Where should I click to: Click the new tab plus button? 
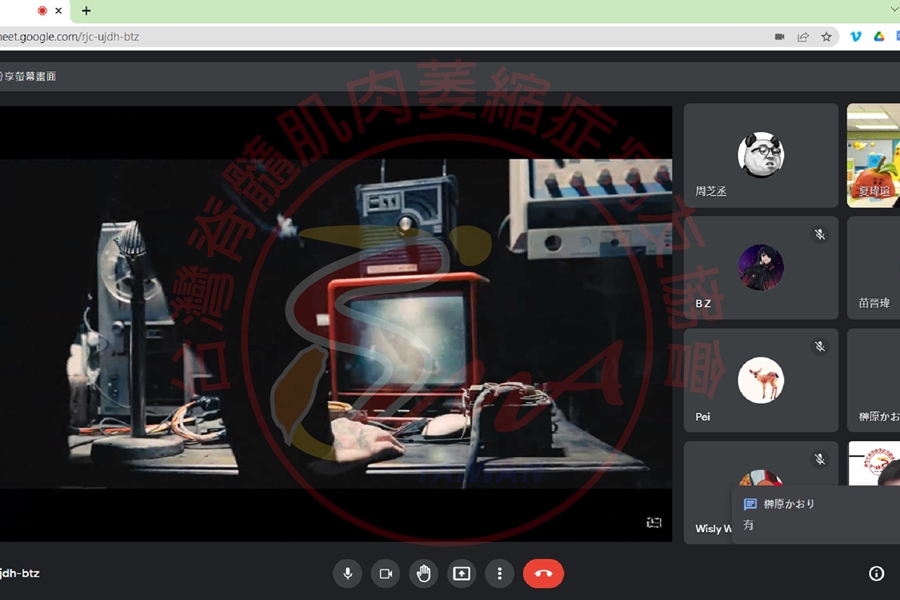click(x=86, y=10)
